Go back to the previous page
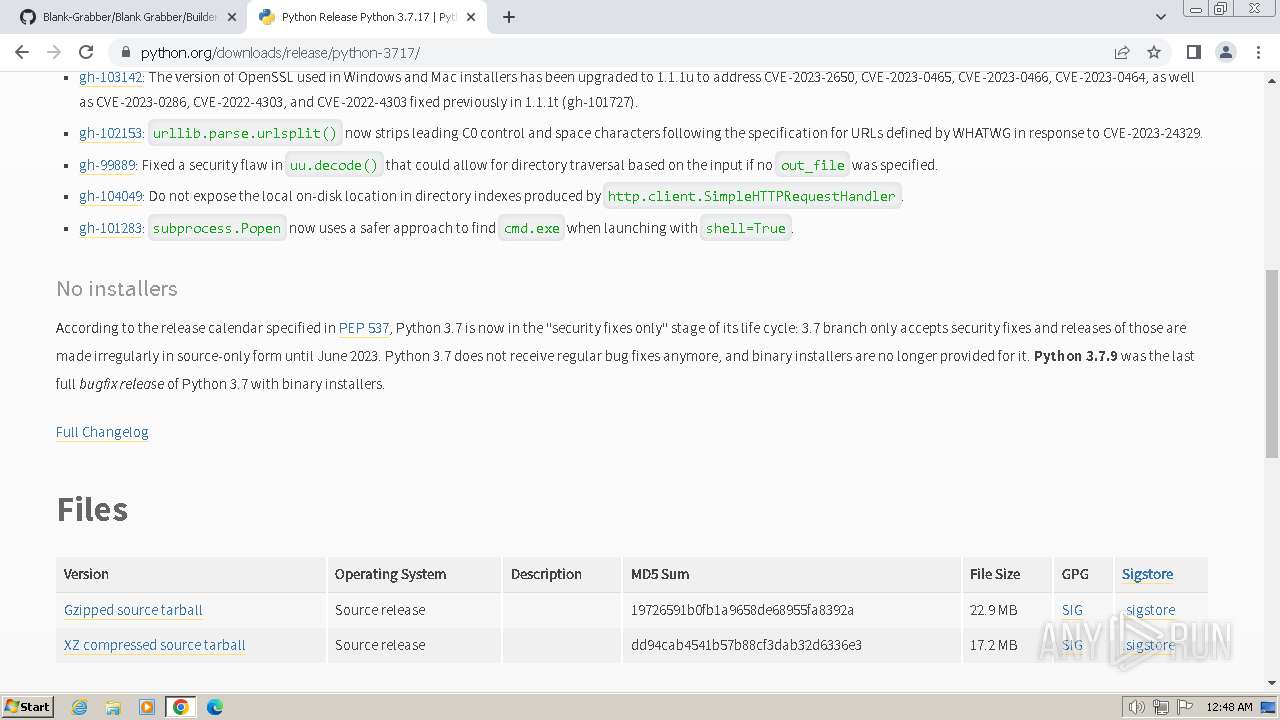This screenshot has width=1280, height=720. coord(22,52)
